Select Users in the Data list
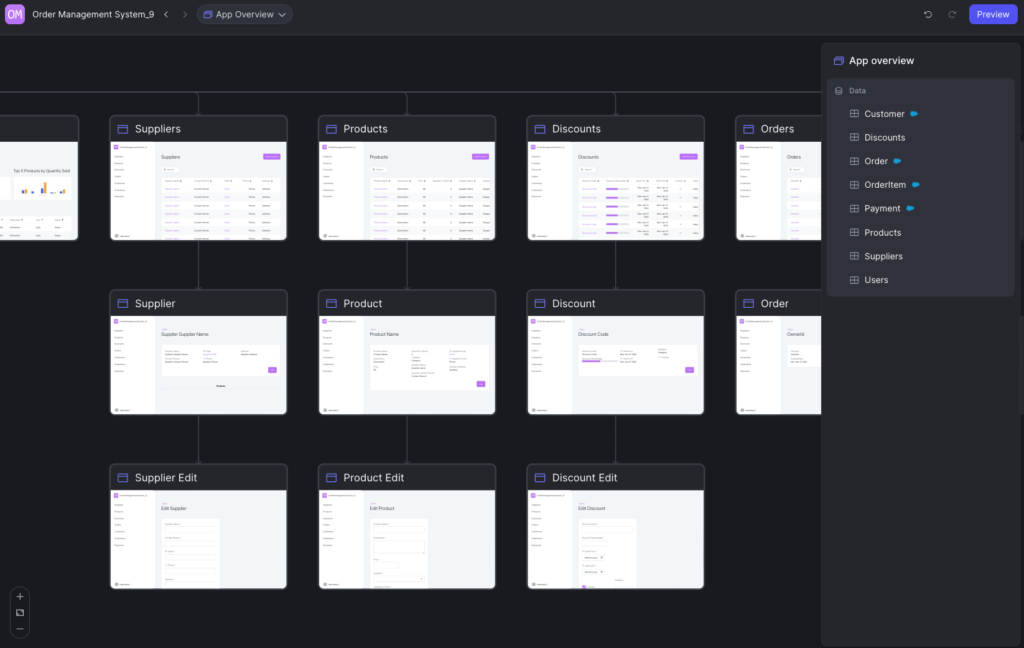The image size is (1024, 648). tap(878, 279)
